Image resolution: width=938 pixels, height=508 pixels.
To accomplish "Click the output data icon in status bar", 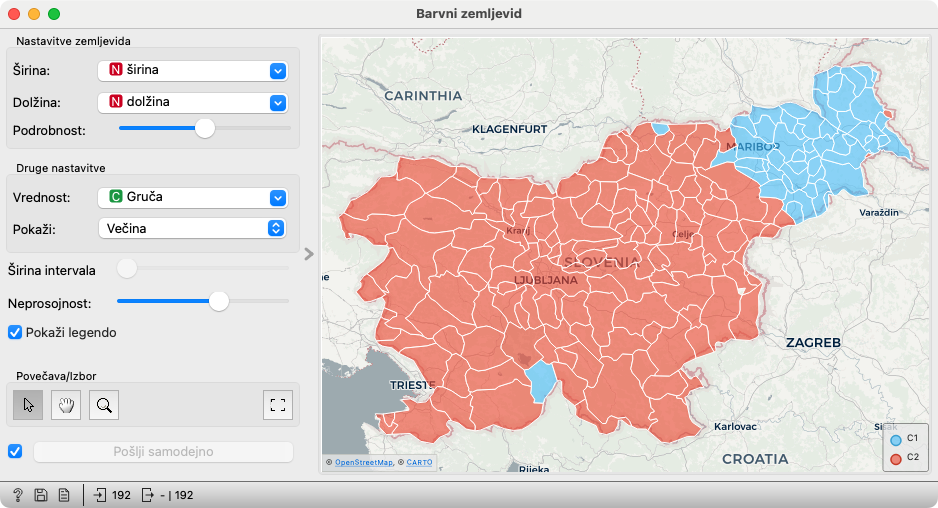I will point(148,494).
